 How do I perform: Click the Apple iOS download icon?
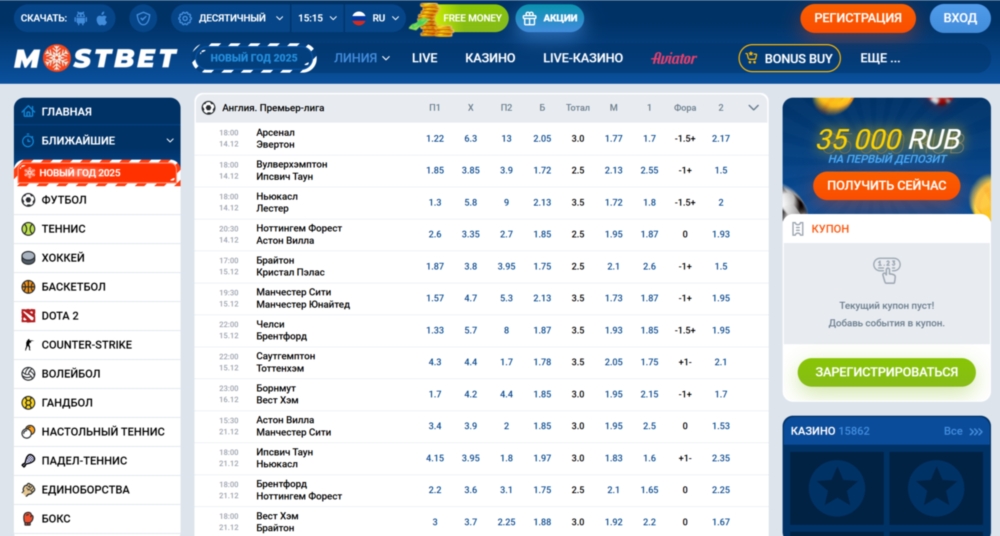tap(103, 18)
